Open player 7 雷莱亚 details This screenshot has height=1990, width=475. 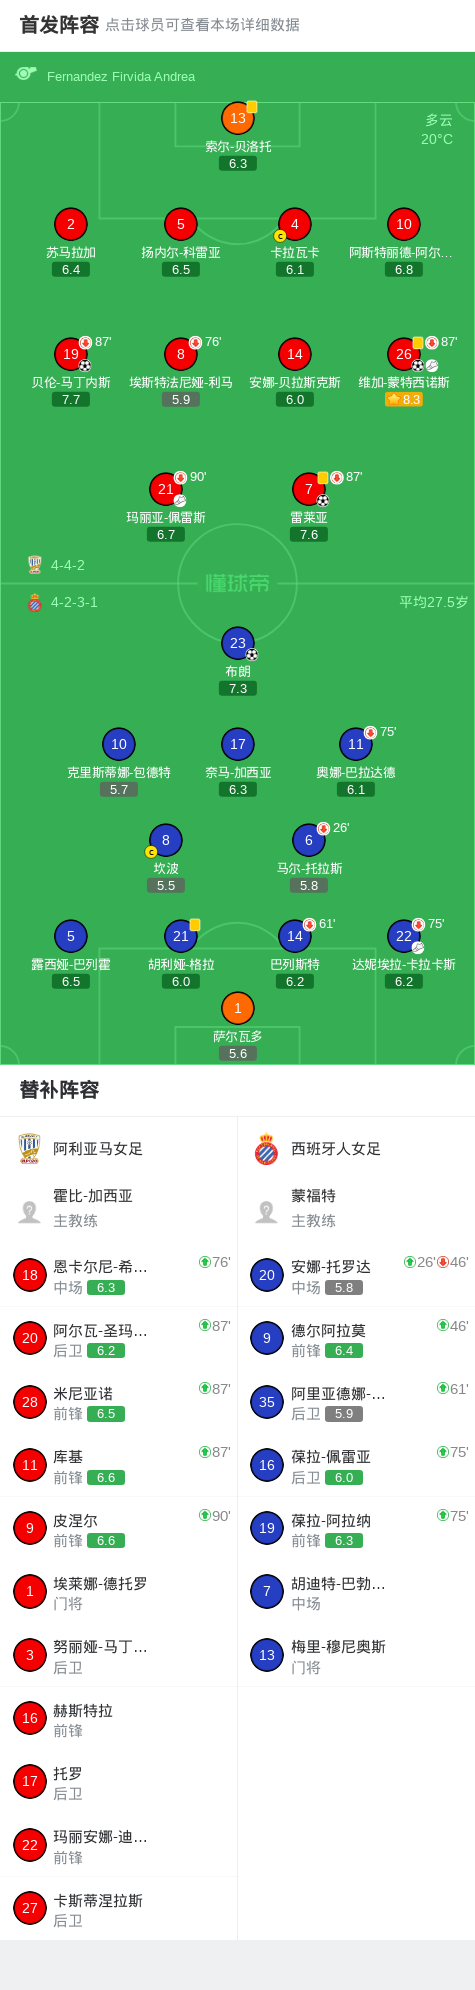coord(309,489)
